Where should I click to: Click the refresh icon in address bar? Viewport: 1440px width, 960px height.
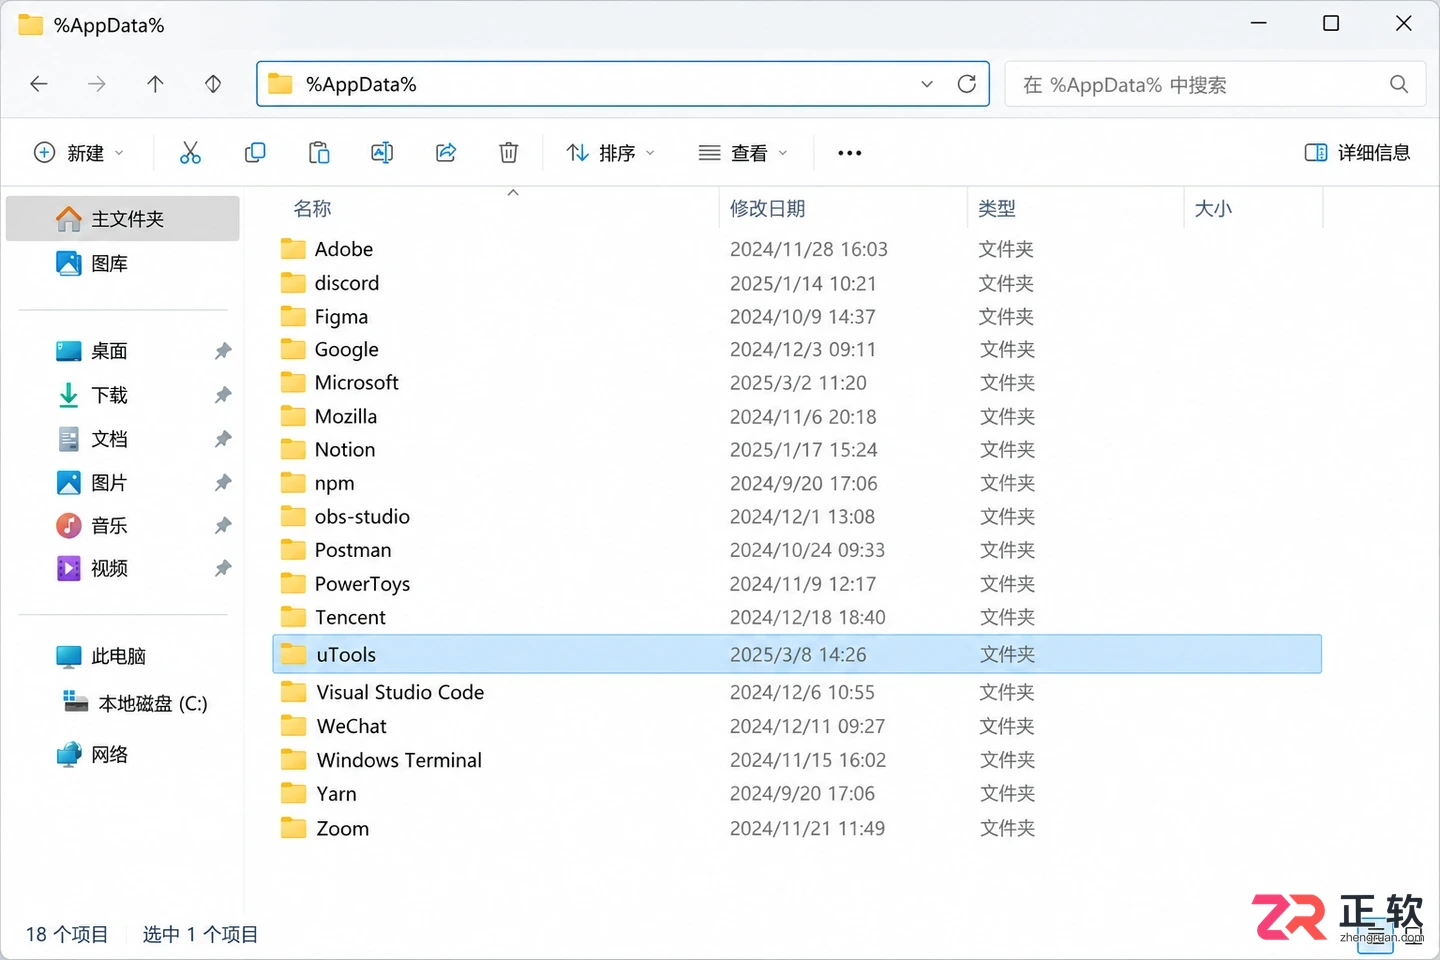tap(967, 84)
